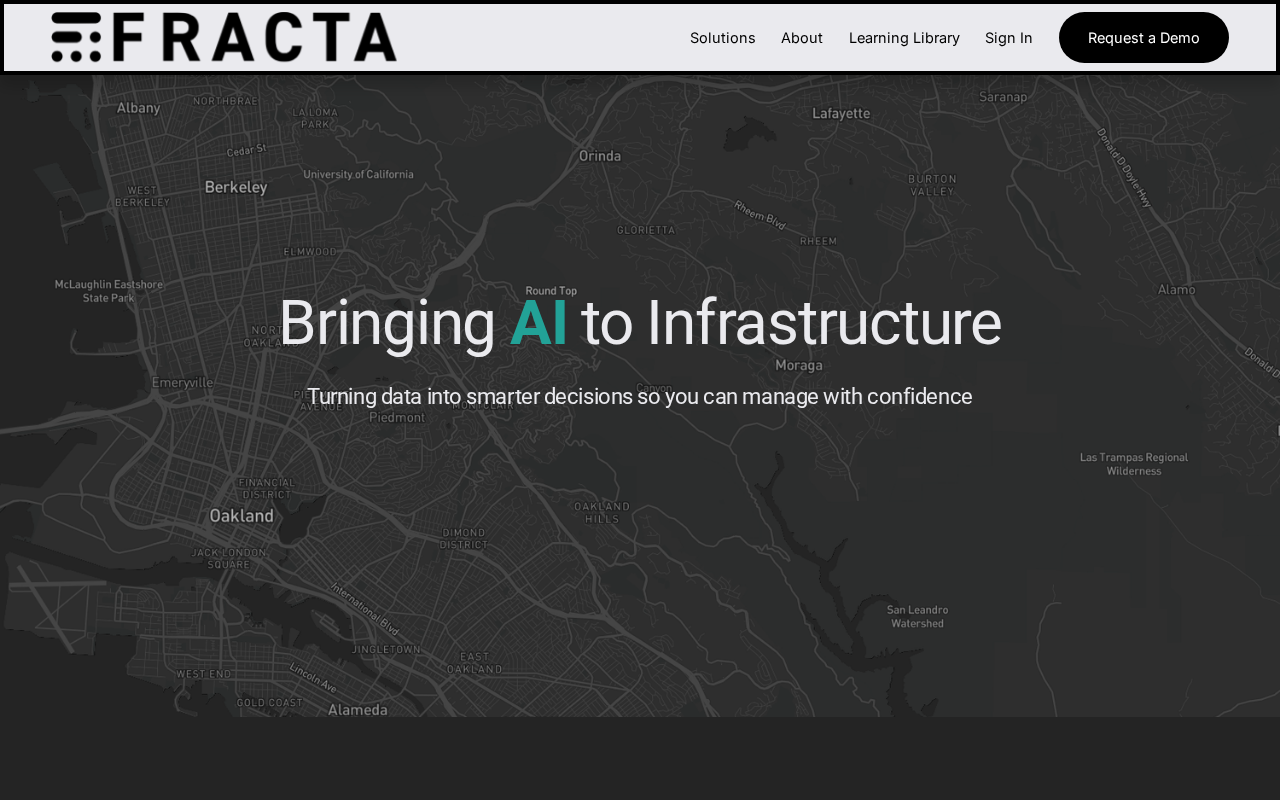Select the Lafayette map label
The width and height of the screenshot is (1280, 800).
pos(840,114)
